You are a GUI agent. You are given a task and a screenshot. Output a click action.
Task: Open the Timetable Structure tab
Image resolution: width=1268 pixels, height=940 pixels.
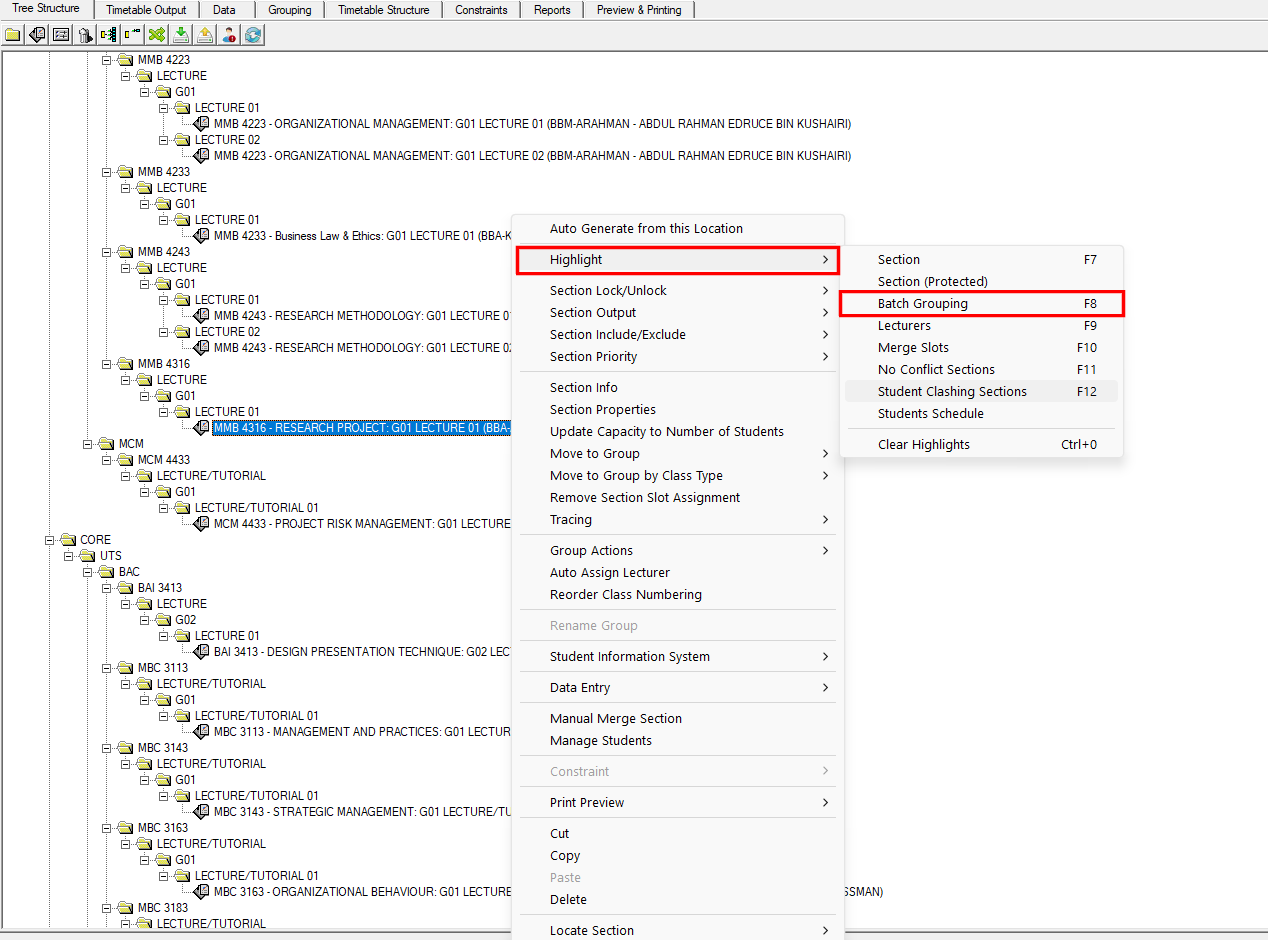tap(384, 10)
